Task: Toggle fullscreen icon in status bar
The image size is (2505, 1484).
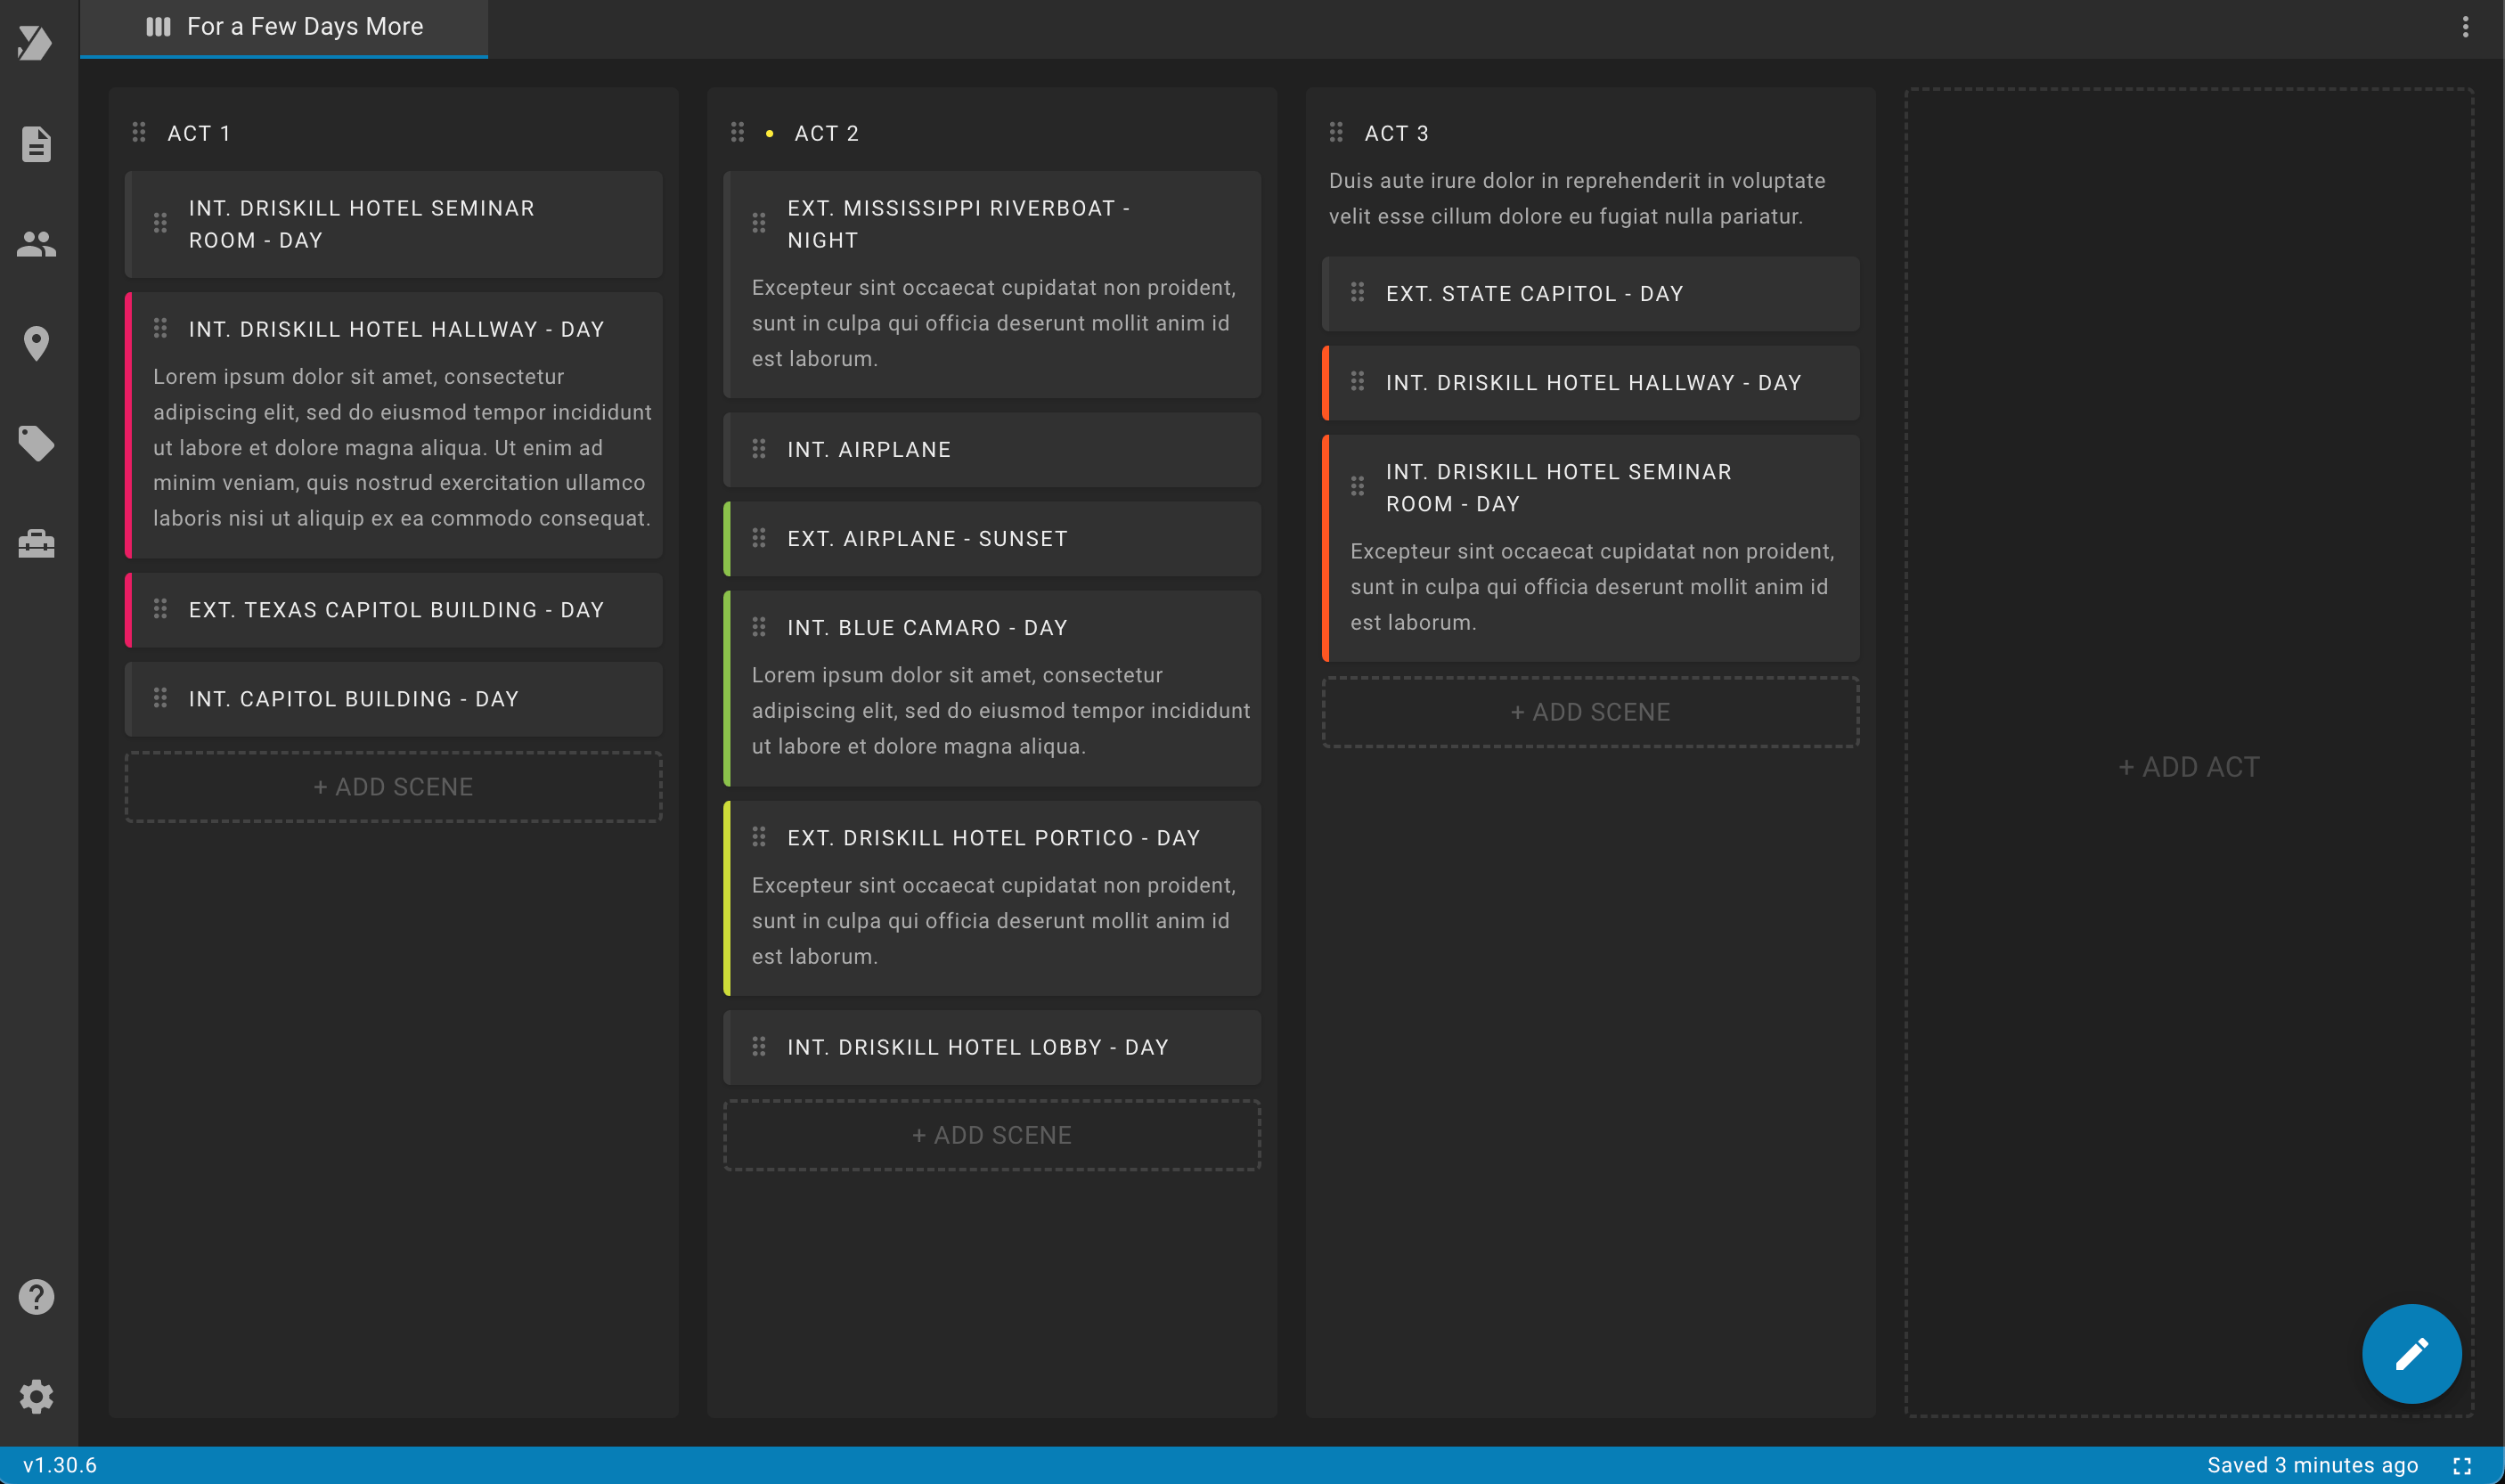Action: click(x=2462, y=1466)
